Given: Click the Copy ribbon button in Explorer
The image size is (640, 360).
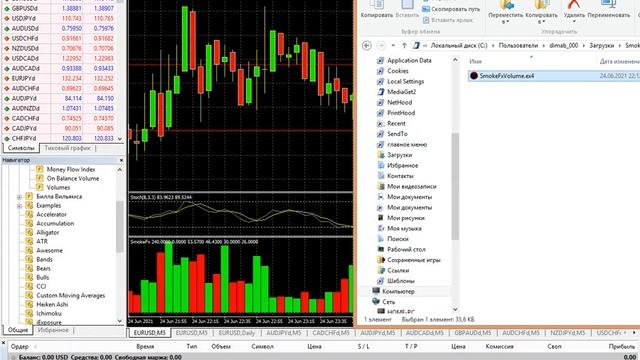Looking at the screenshot, I should [377, 9].
